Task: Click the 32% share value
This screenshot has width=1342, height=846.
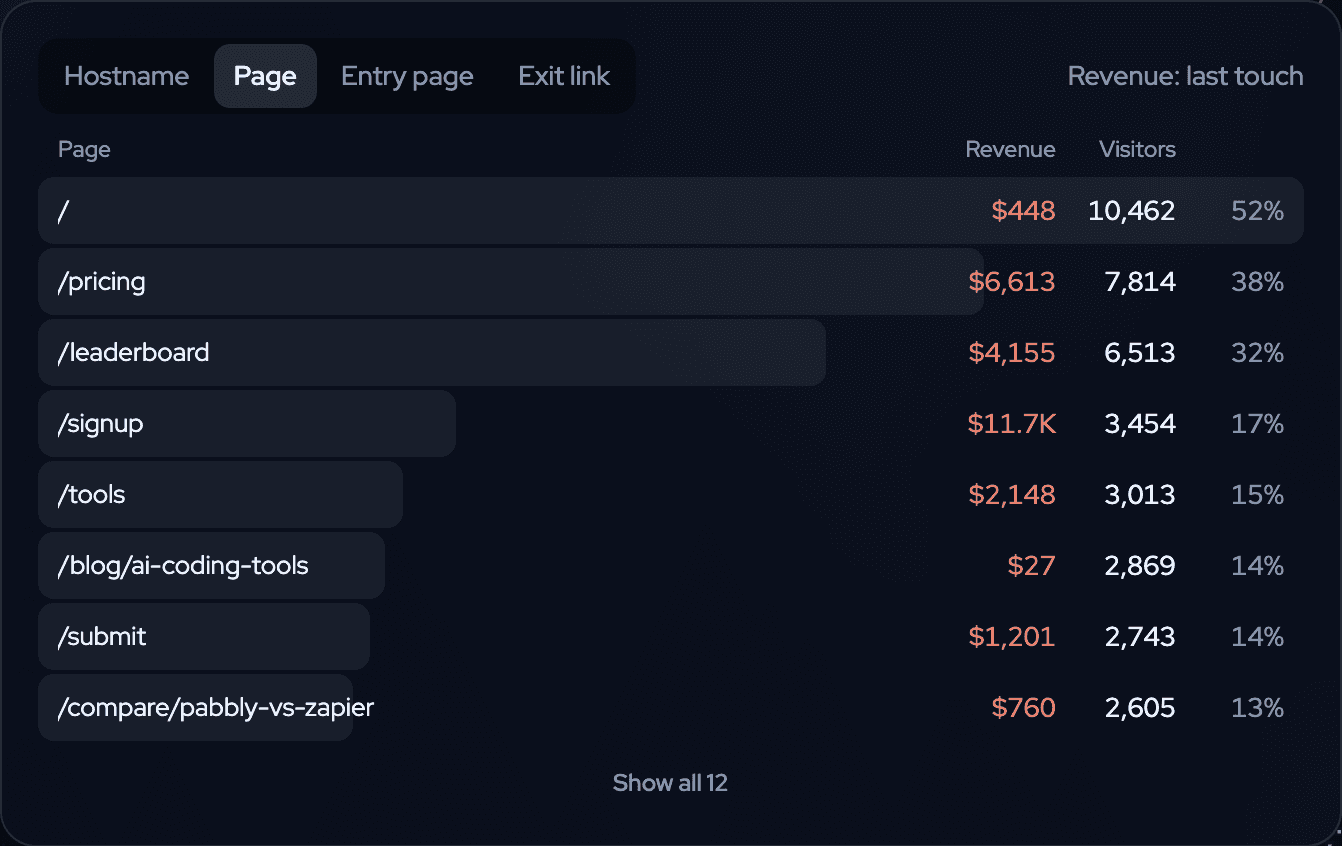Action: (1258, 353)
